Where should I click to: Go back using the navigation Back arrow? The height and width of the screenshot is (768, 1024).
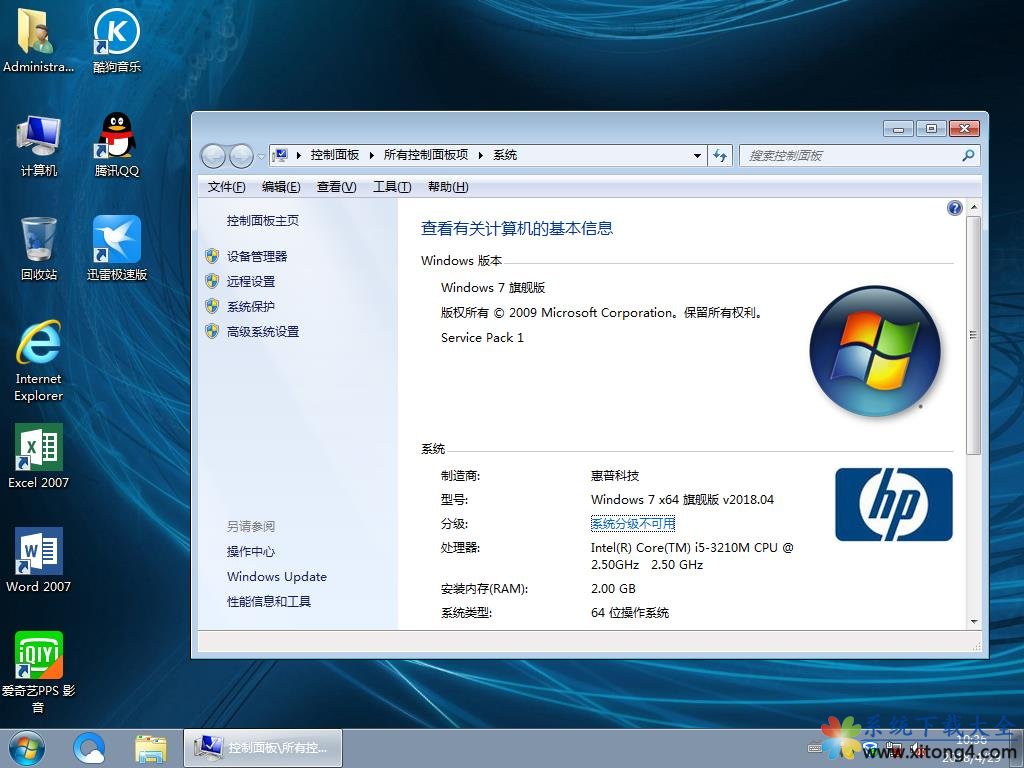point(213,156)
